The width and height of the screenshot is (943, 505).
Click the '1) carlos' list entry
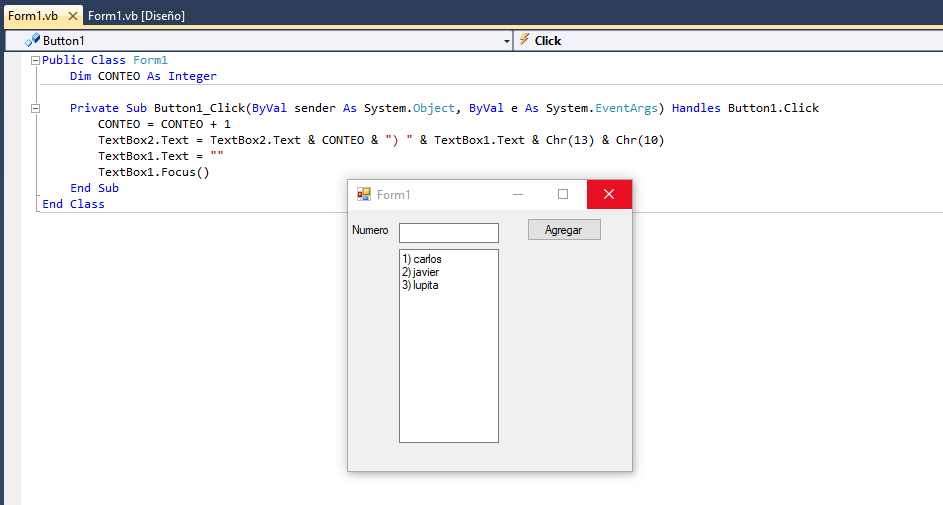coord(422,259)
